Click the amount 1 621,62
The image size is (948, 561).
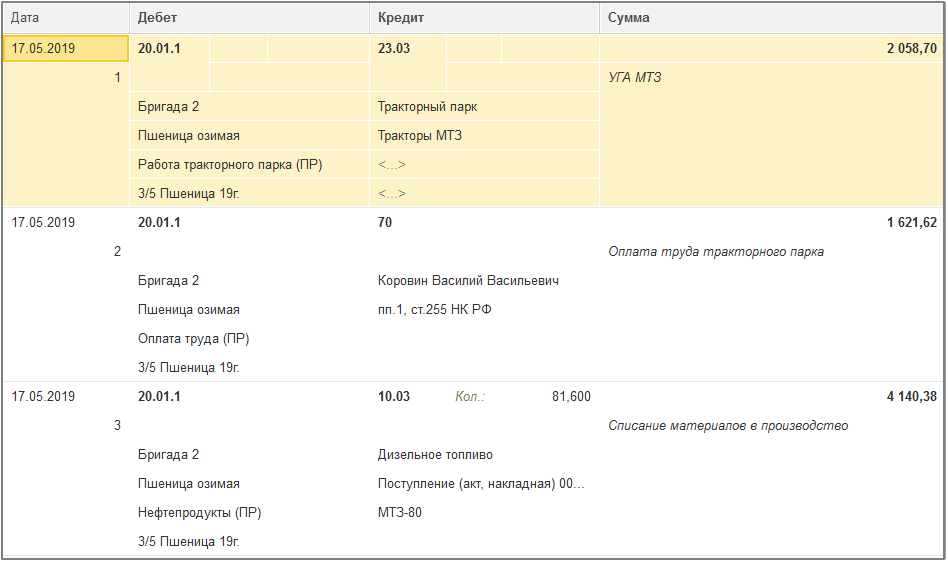[x=912, y=222]
